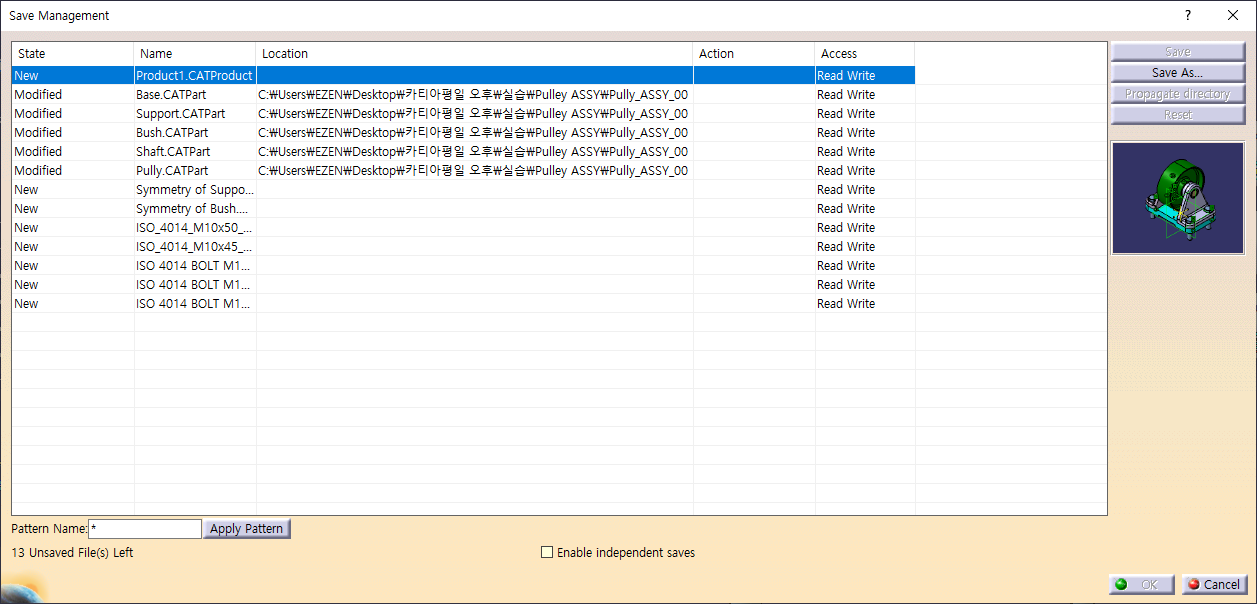Select the Support.CATPart row

463,113
